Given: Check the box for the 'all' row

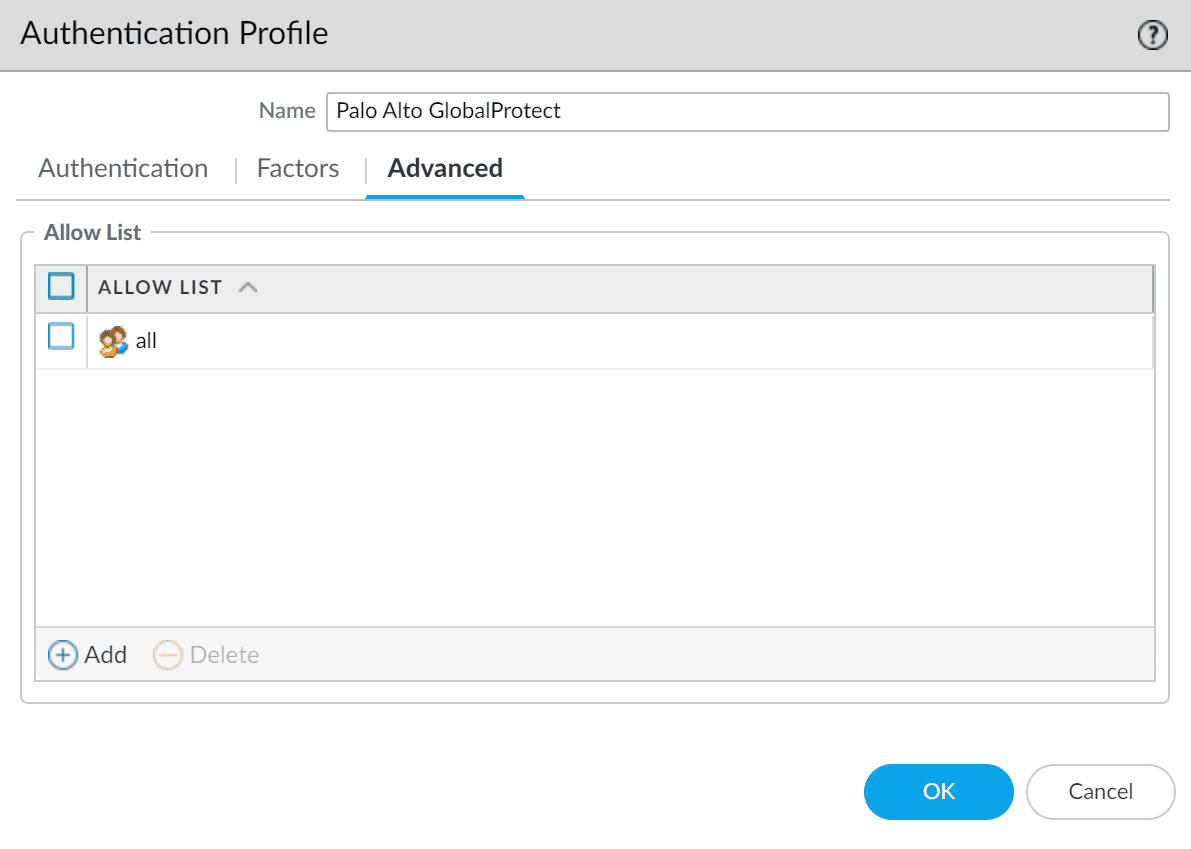Looking at the screenshot, I should [x=61, y=338].
